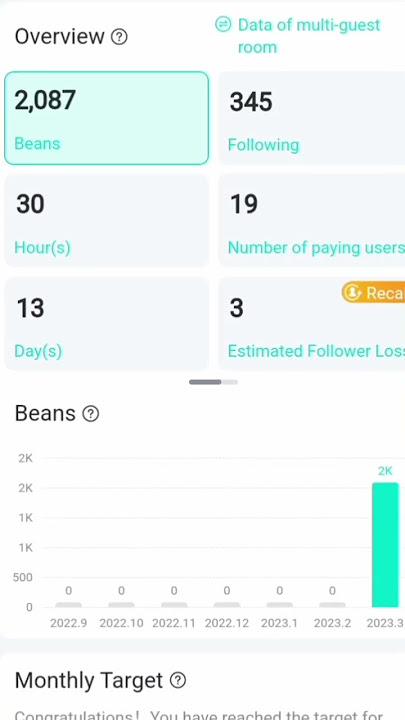Tap the 2022.9 bar in Beans chart
The width and height of the screenshot is (405, 720).
(68, 604)
